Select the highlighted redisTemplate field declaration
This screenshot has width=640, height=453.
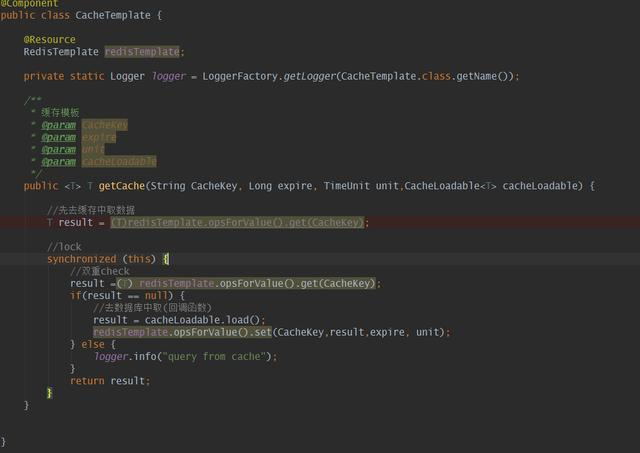tap(142, 52)
